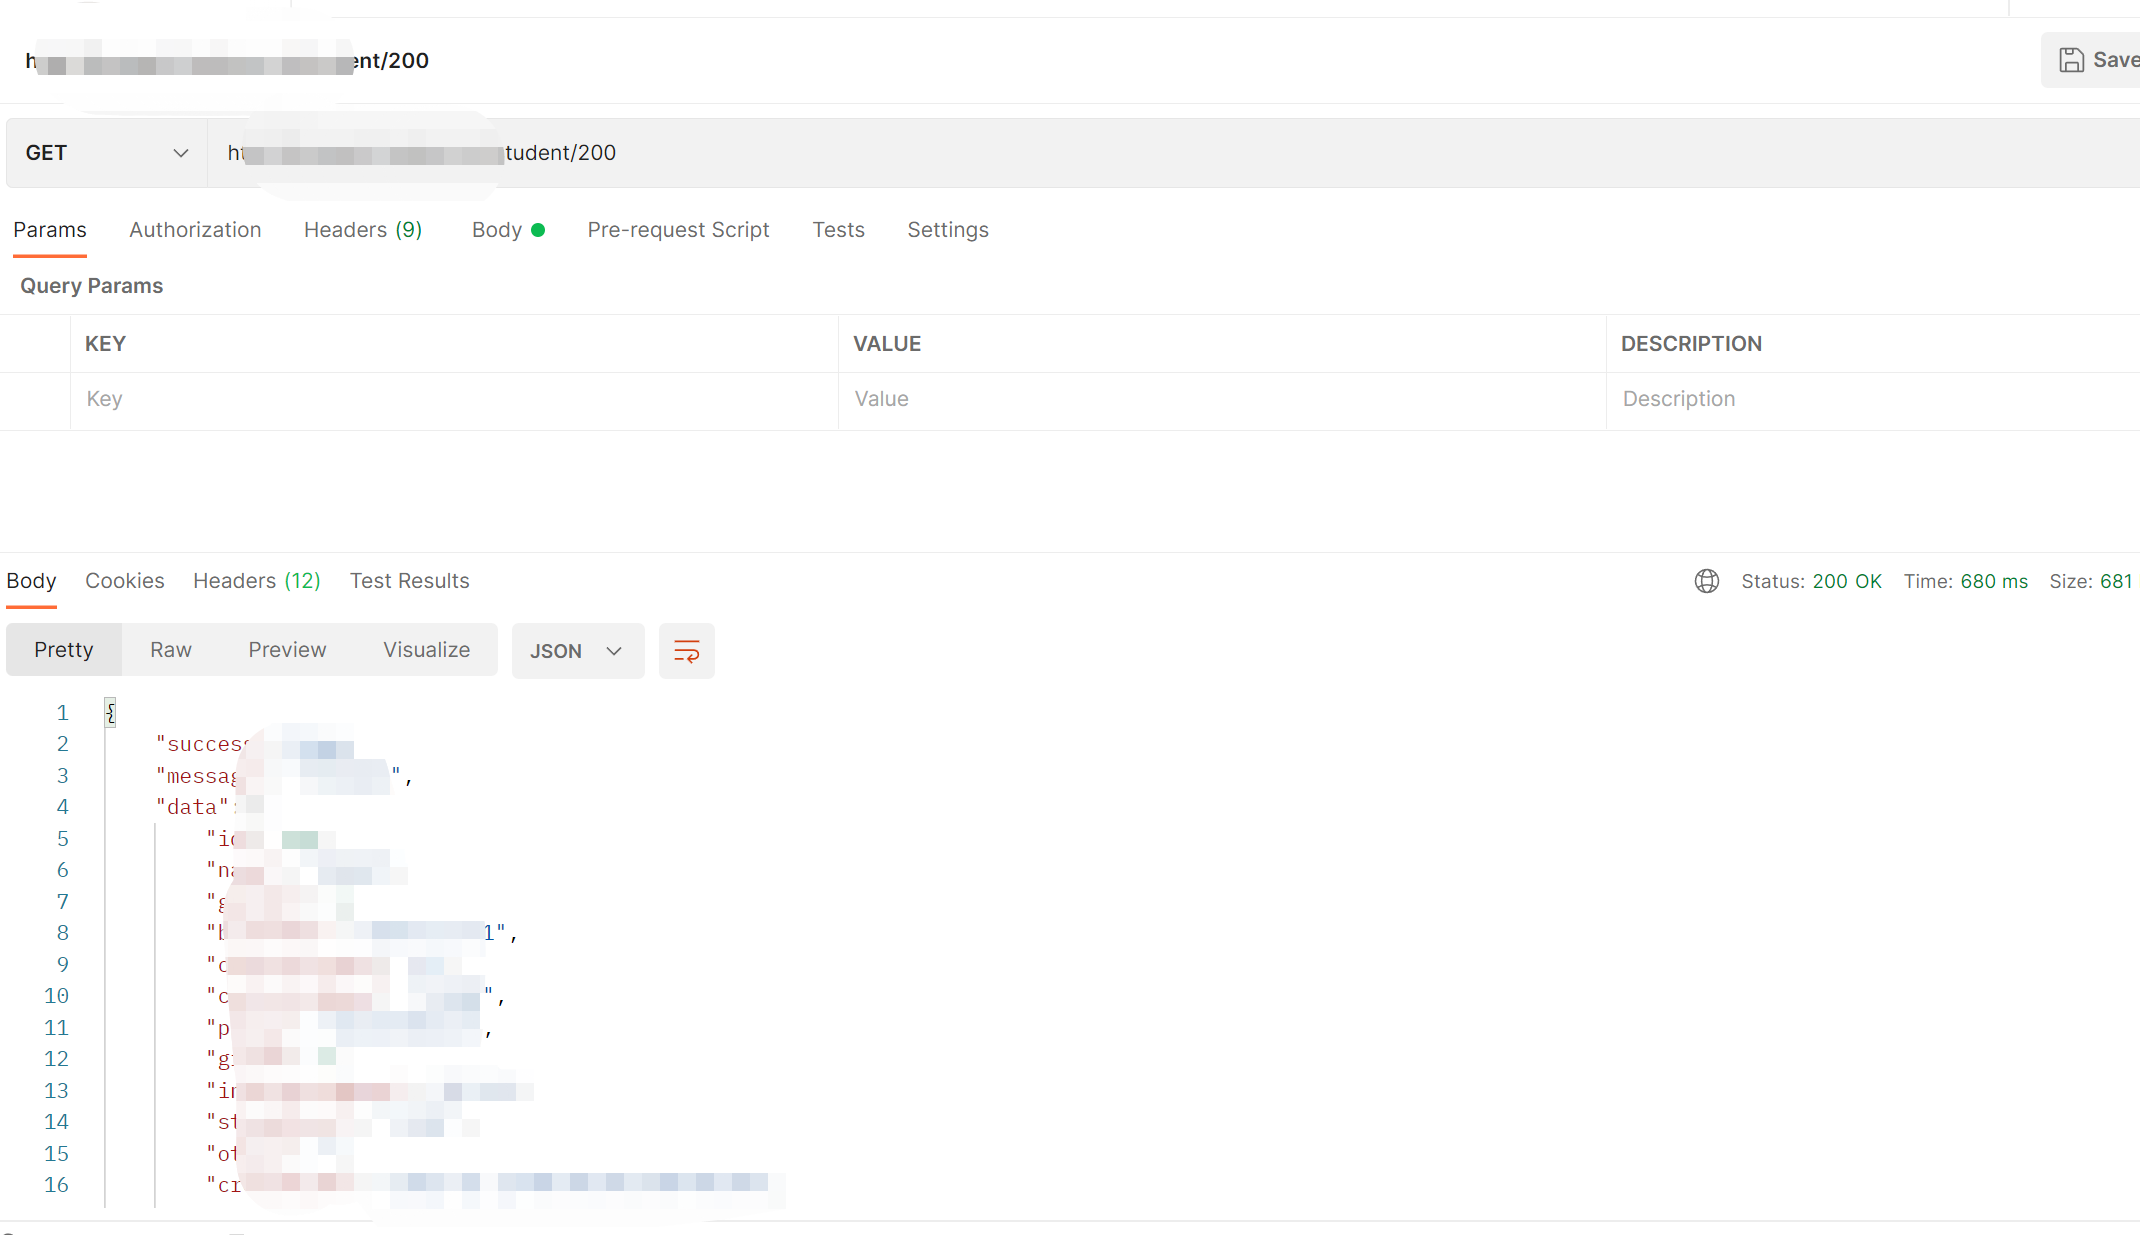Go to the Tests tab
2140x1235 pixels.
point(838,230)
